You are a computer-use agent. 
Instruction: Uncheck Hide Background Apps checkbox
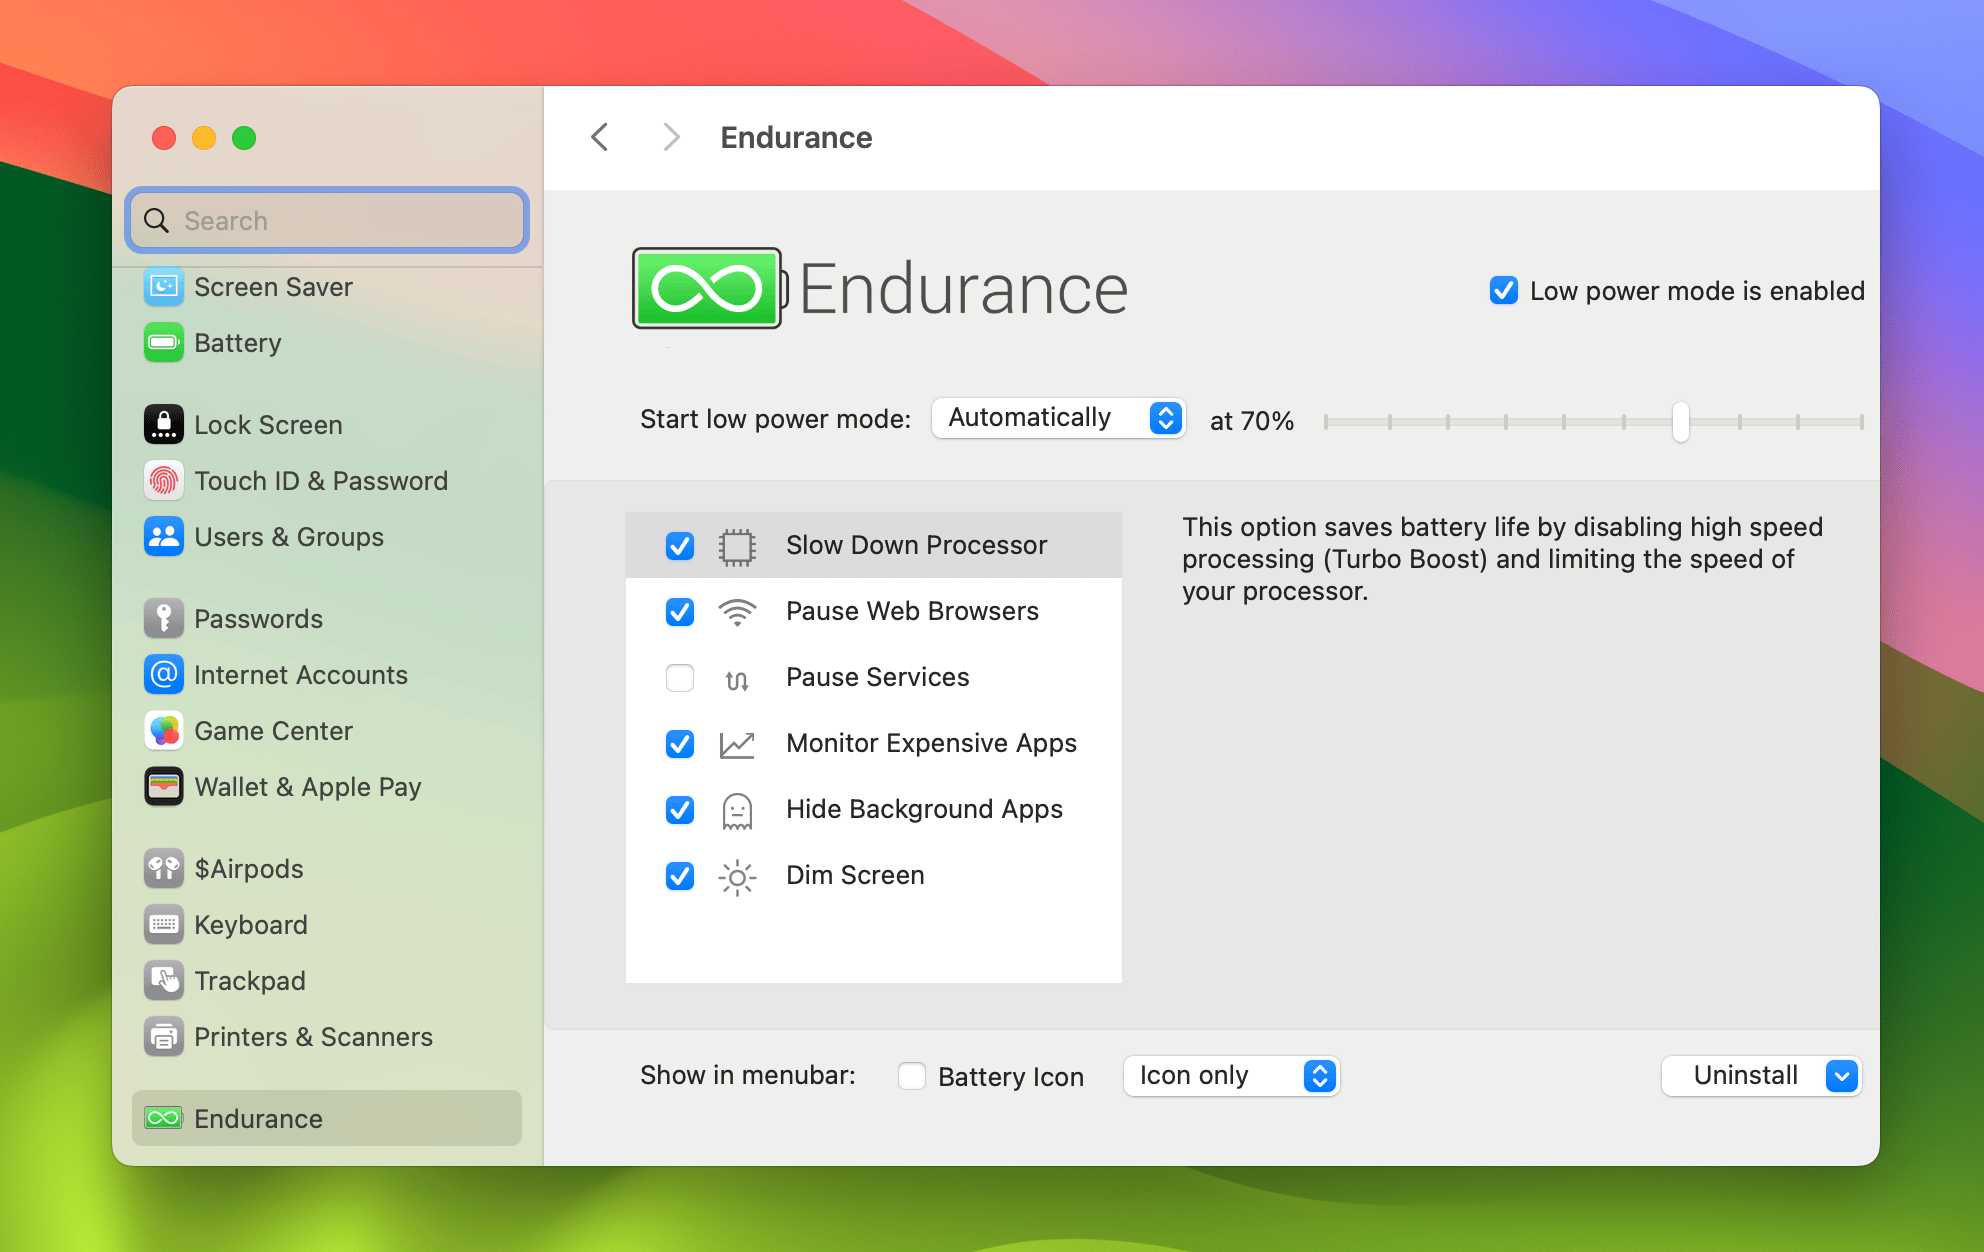coord(680,810)
